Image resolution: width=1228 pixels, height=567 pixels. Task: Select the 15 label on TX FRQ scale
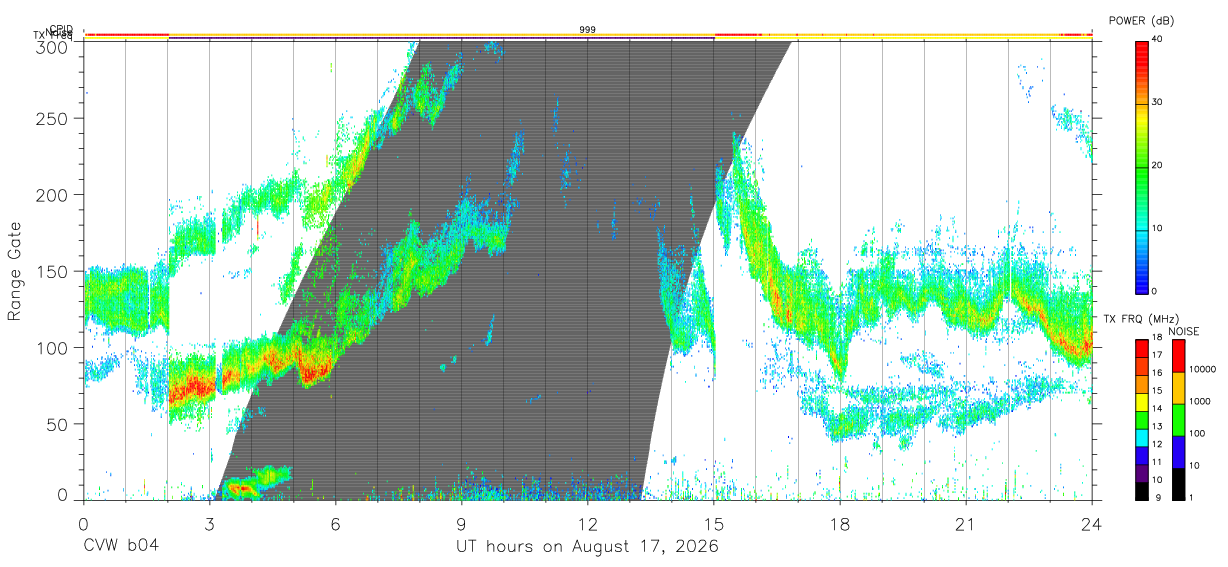(x=1157, y=391)
